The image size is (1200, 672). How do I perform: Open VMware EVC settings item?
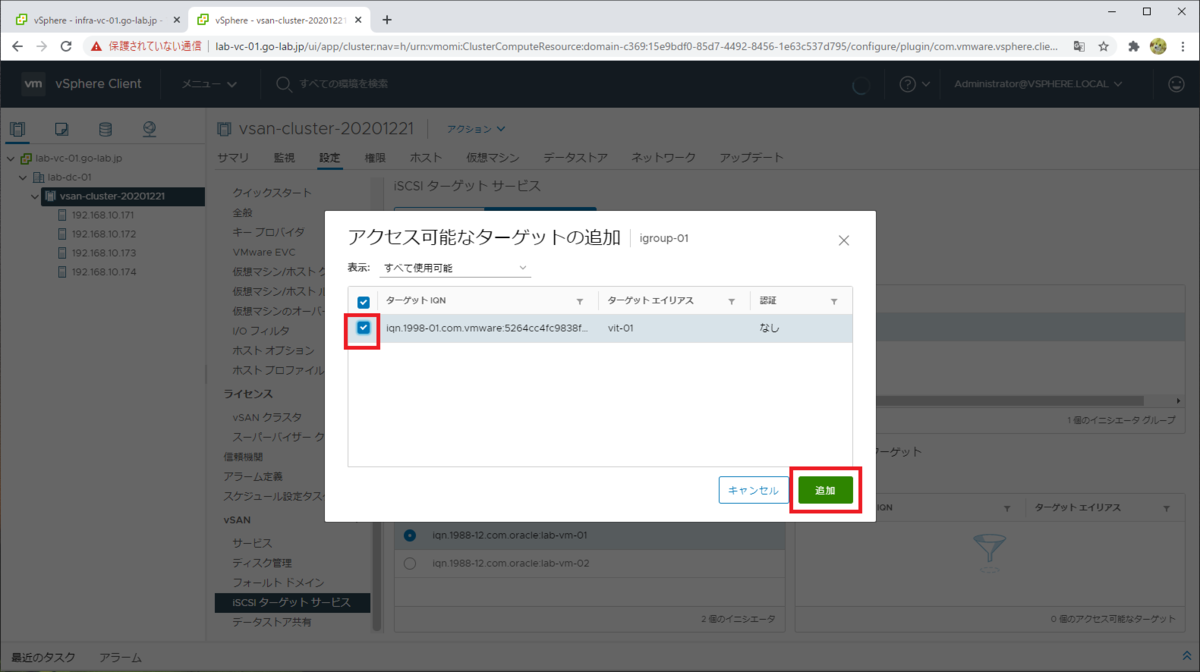pos(264,252)
